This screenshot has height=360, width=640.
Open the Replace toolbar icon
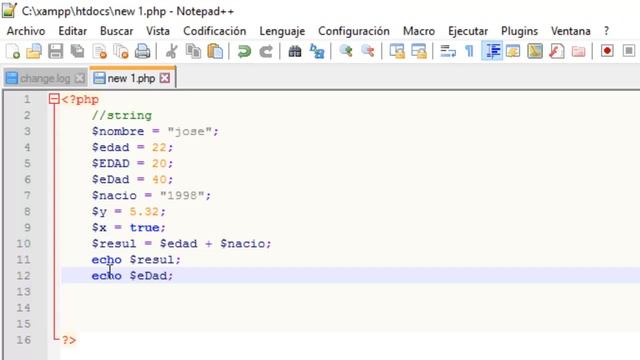click(317, 51)
